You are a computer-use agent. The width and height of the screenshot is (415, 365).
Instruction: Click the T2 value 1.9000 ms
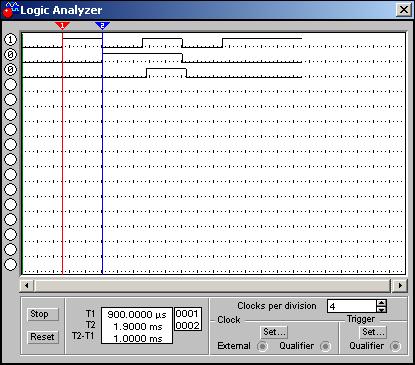[x=138, y=327]
